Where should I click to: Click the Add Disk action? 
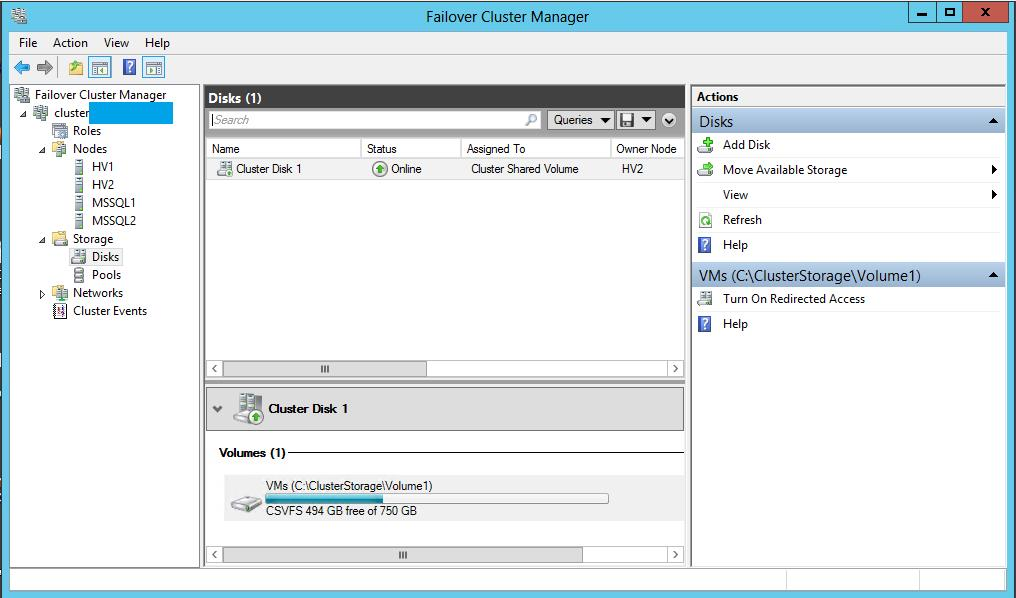[746, 145]
